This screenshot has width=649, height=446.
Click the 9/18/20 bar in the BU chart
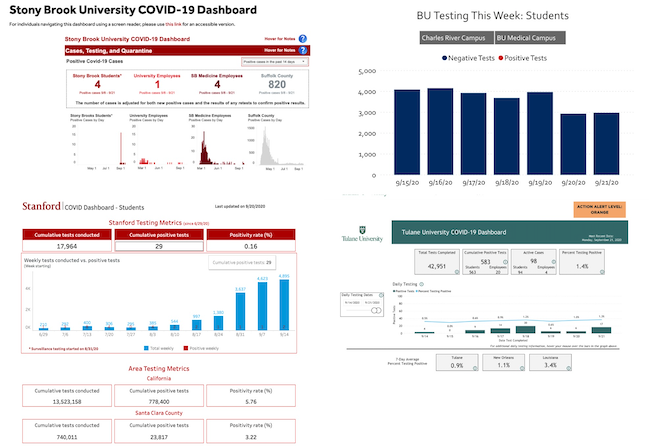pos(507,136)
